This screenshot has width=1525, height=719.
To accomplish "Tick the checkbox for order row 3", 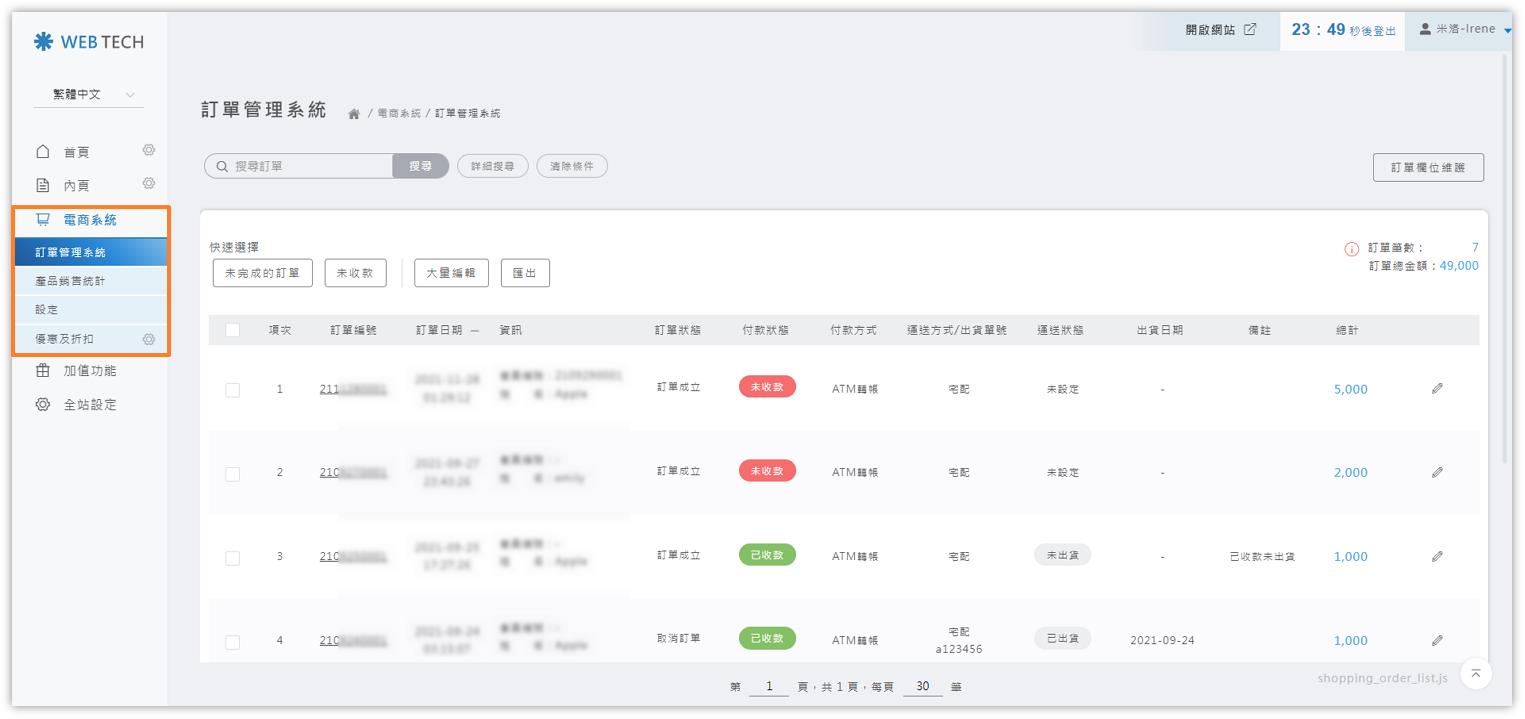I will coord(233,557).
